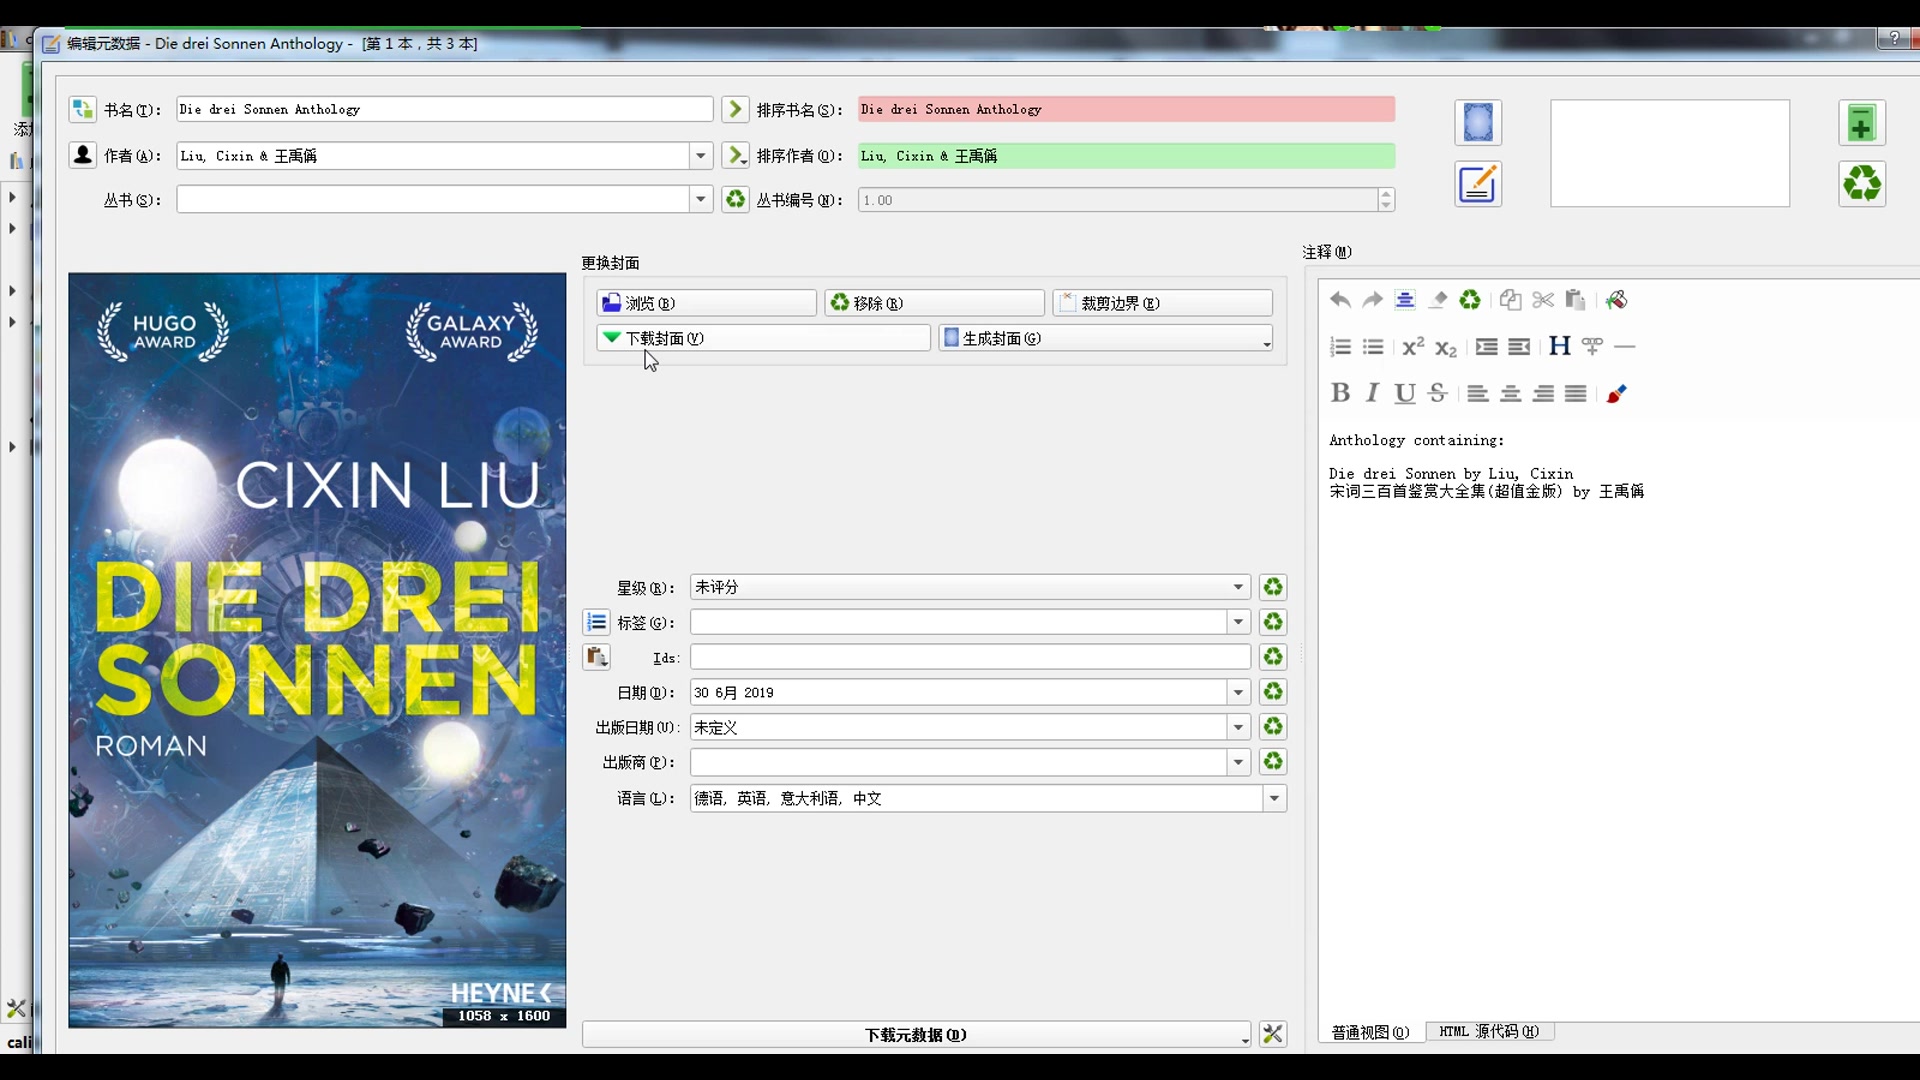Image resolution: width=1920 pixels, height=1080 pixels.
Task: Click the 移除 remove cover button
Action: [934, 303]
